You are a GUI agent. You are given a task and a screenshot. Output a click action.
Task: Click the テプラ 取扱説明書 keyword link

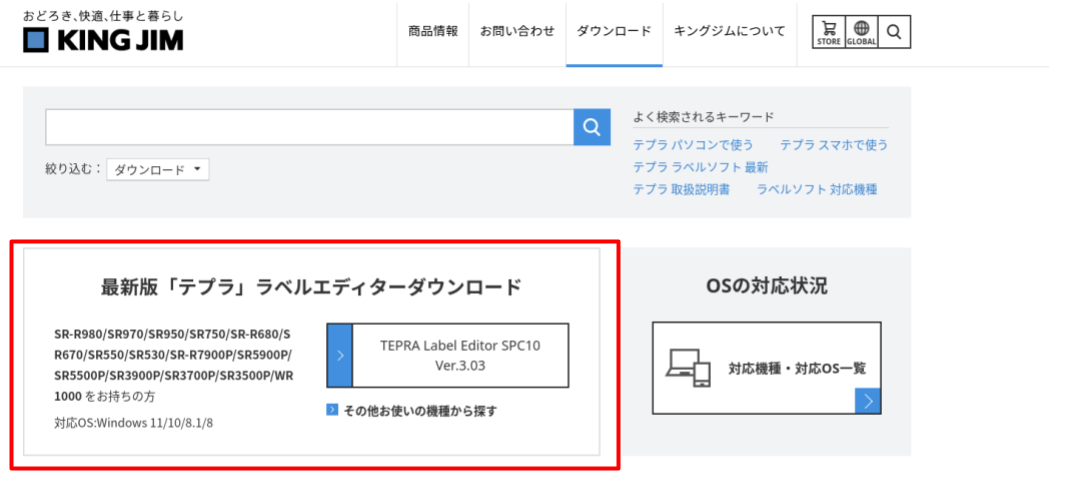tap(681, 190)
